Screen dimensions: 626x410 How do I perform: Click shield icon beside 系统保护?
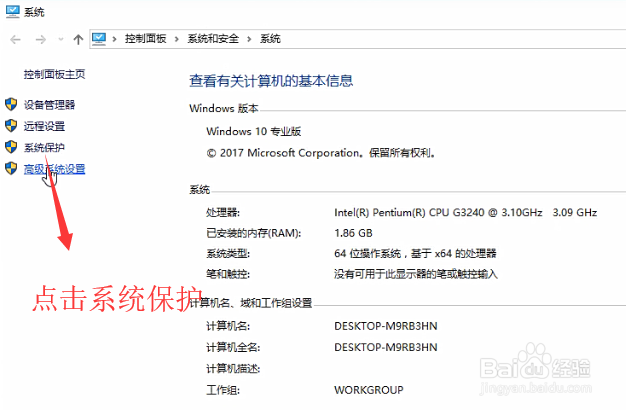pos(11,147)
